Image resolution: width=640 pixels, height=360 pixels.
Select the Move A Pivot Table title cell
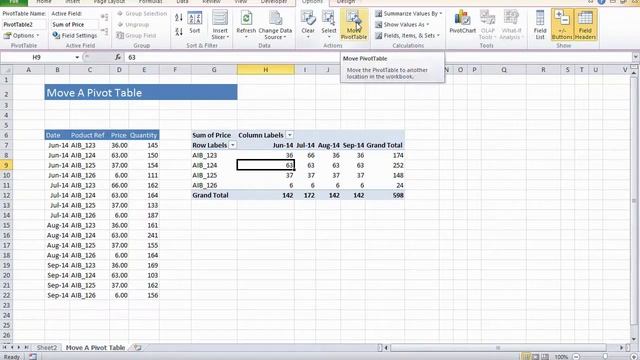141,92
